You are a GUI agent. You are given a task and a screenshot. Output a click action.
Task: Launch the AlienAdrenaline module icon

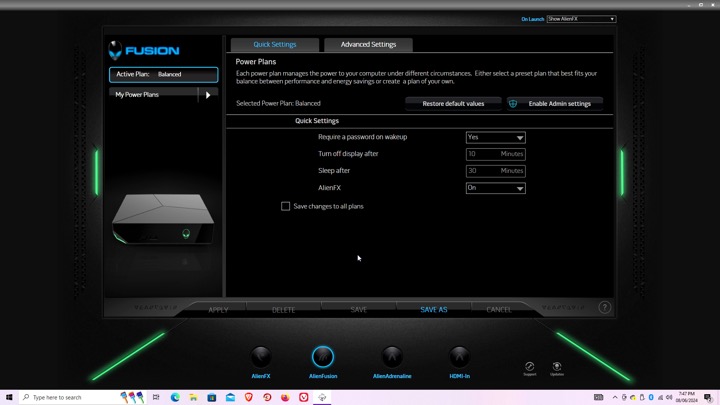click(x=392, y=357)
